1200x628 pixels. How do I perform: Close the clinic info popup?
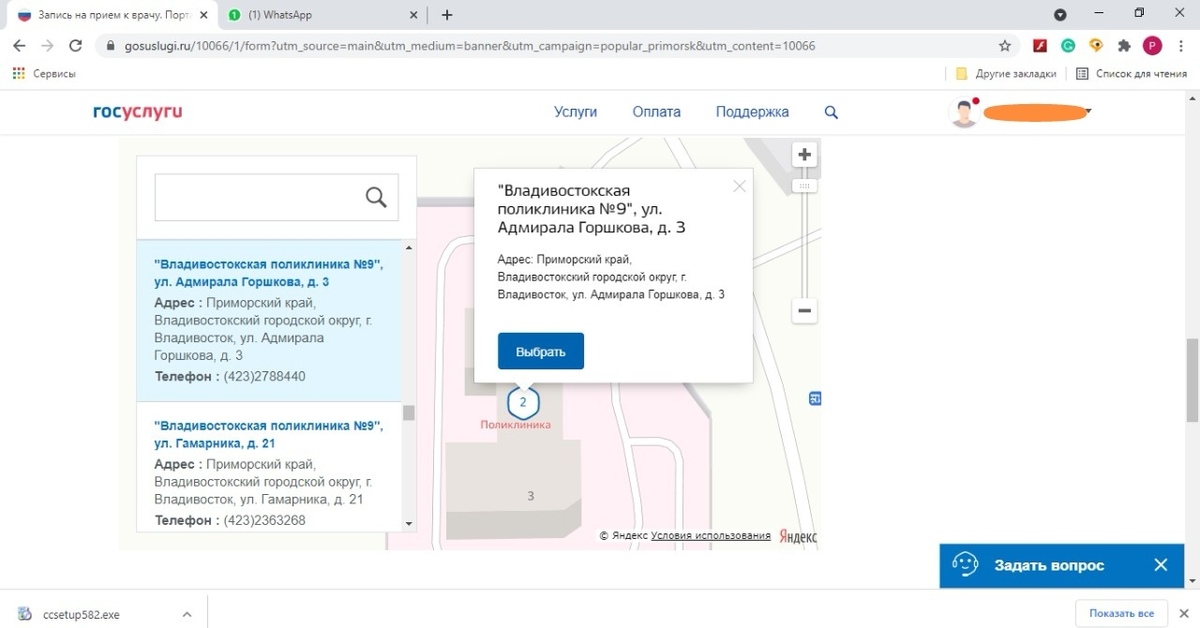(739, 186)
